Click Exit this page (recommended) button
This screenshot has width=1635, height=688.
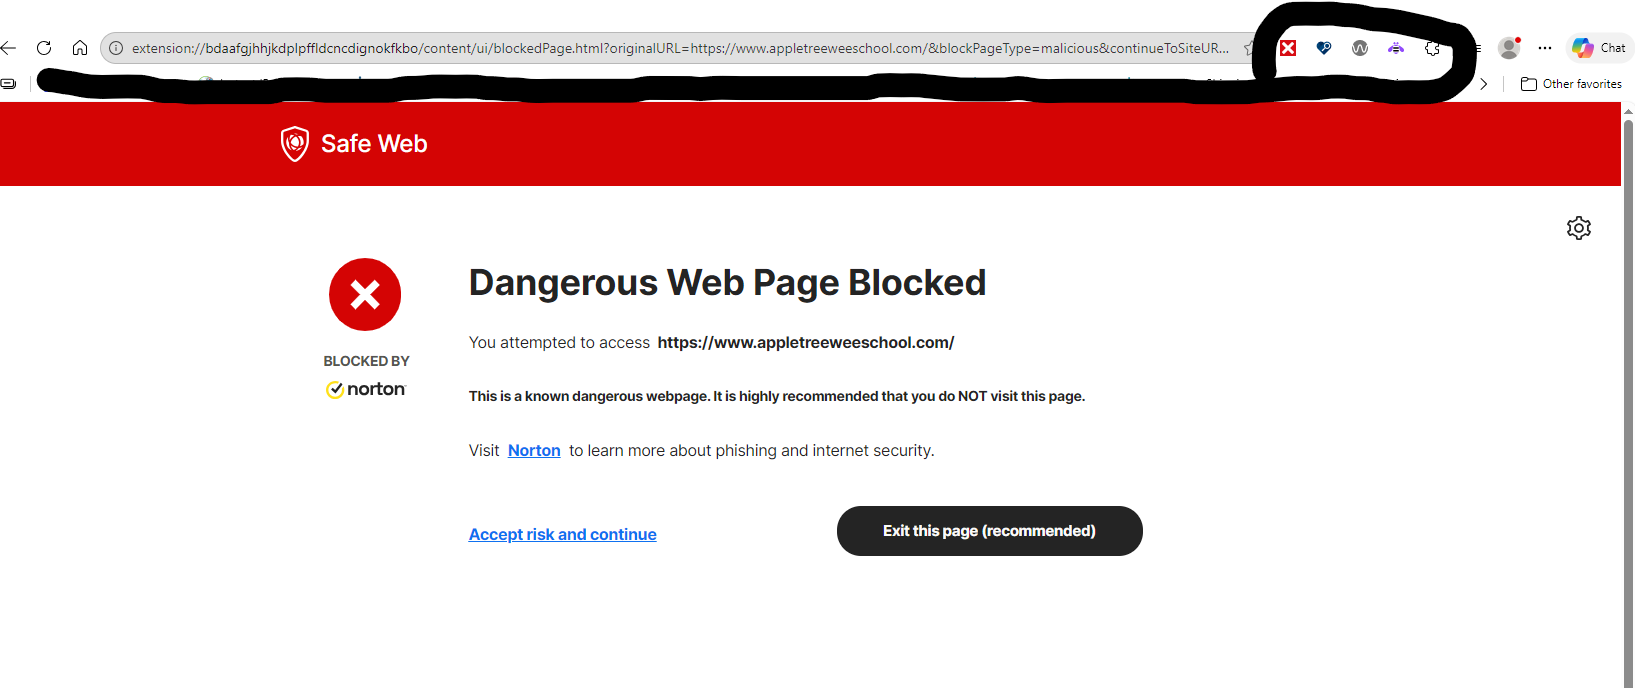pos(989,531)
